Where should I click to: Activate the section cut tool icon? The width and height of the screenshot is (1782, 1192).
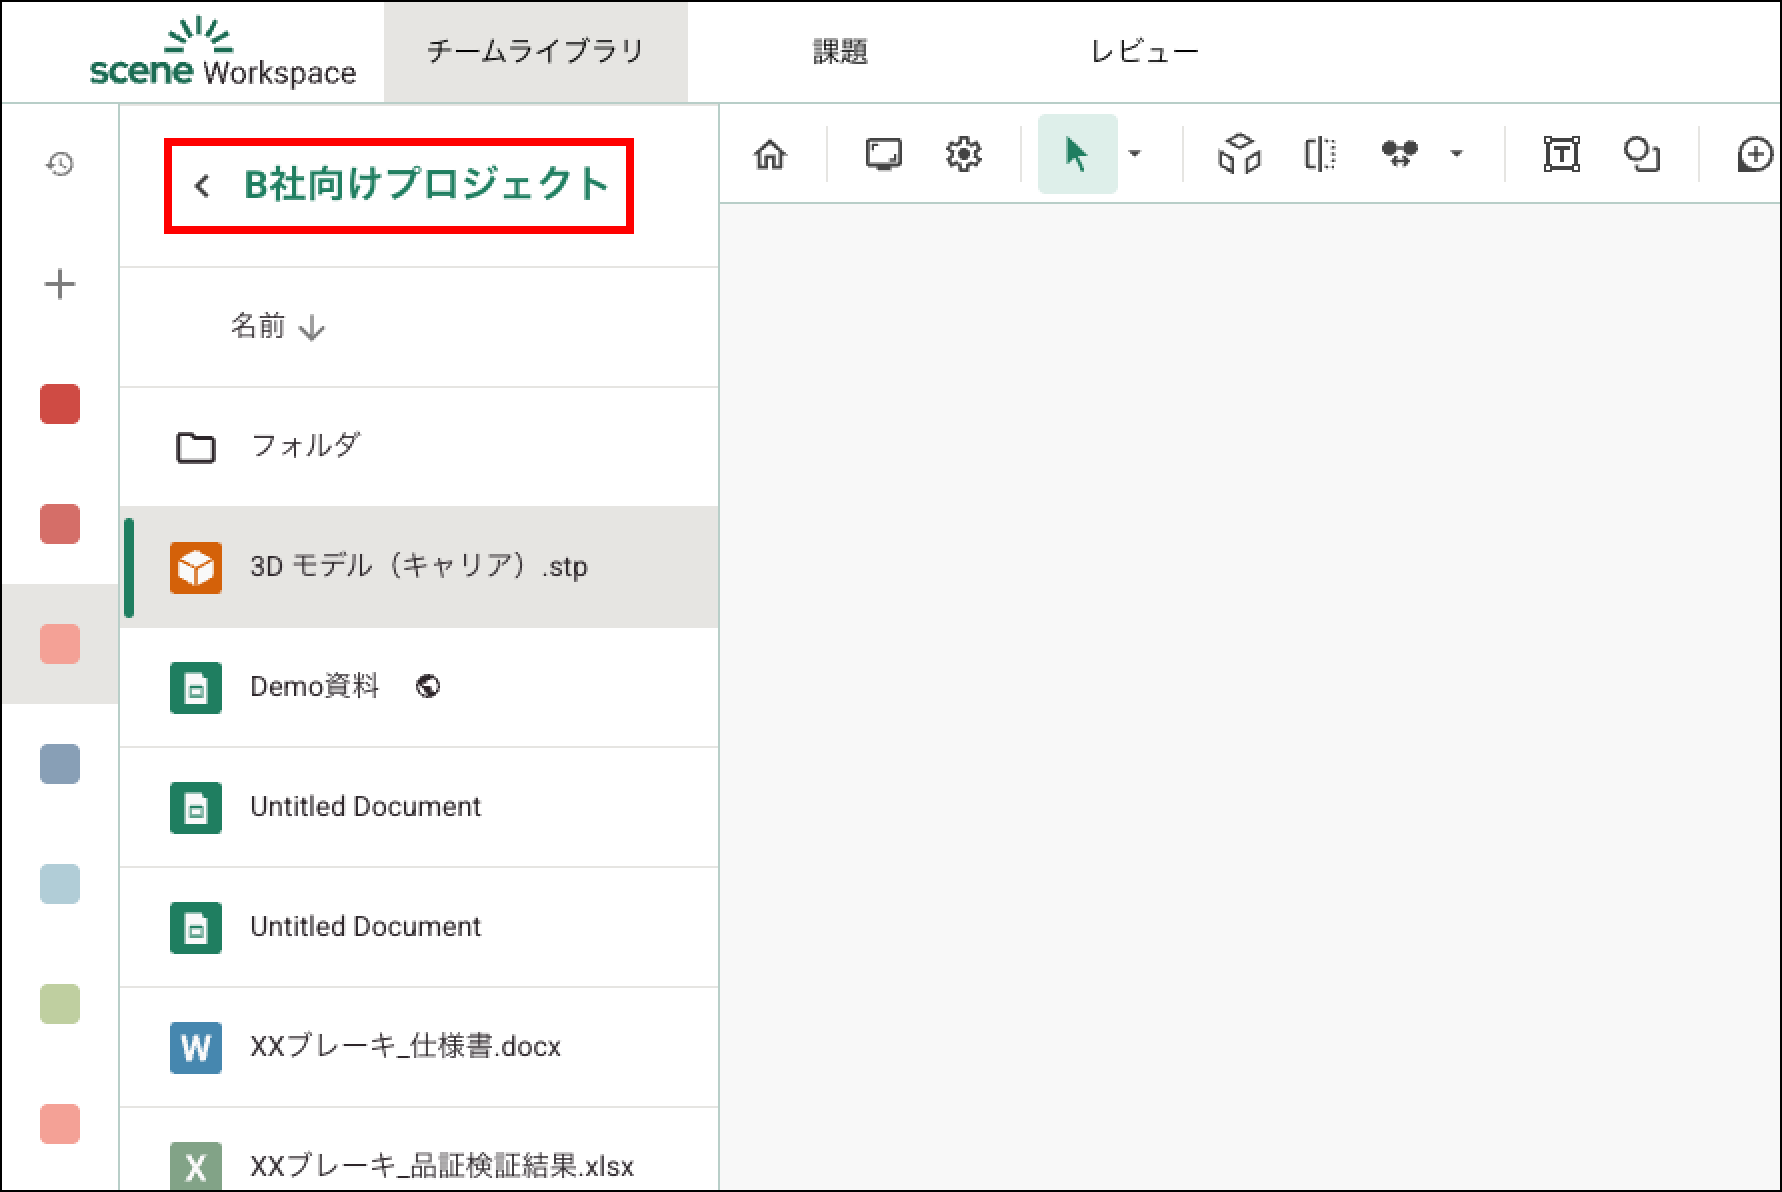click(1320, 155)
